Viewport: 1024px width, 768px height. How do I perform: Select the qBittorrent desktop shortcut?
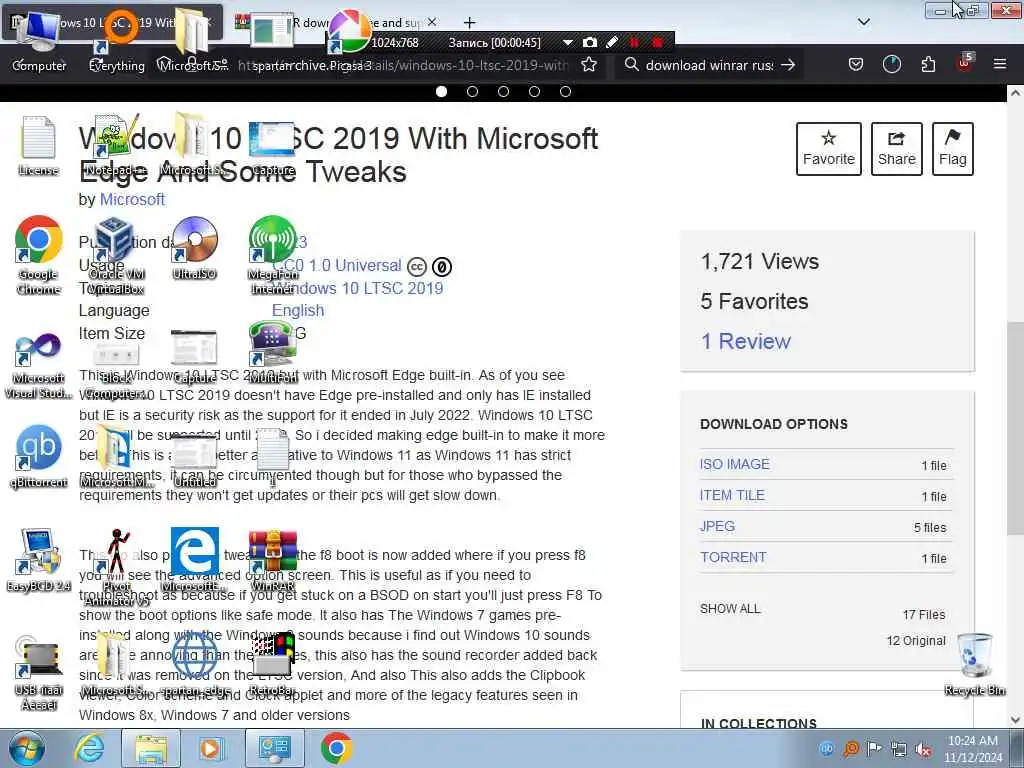click(39, 456)
